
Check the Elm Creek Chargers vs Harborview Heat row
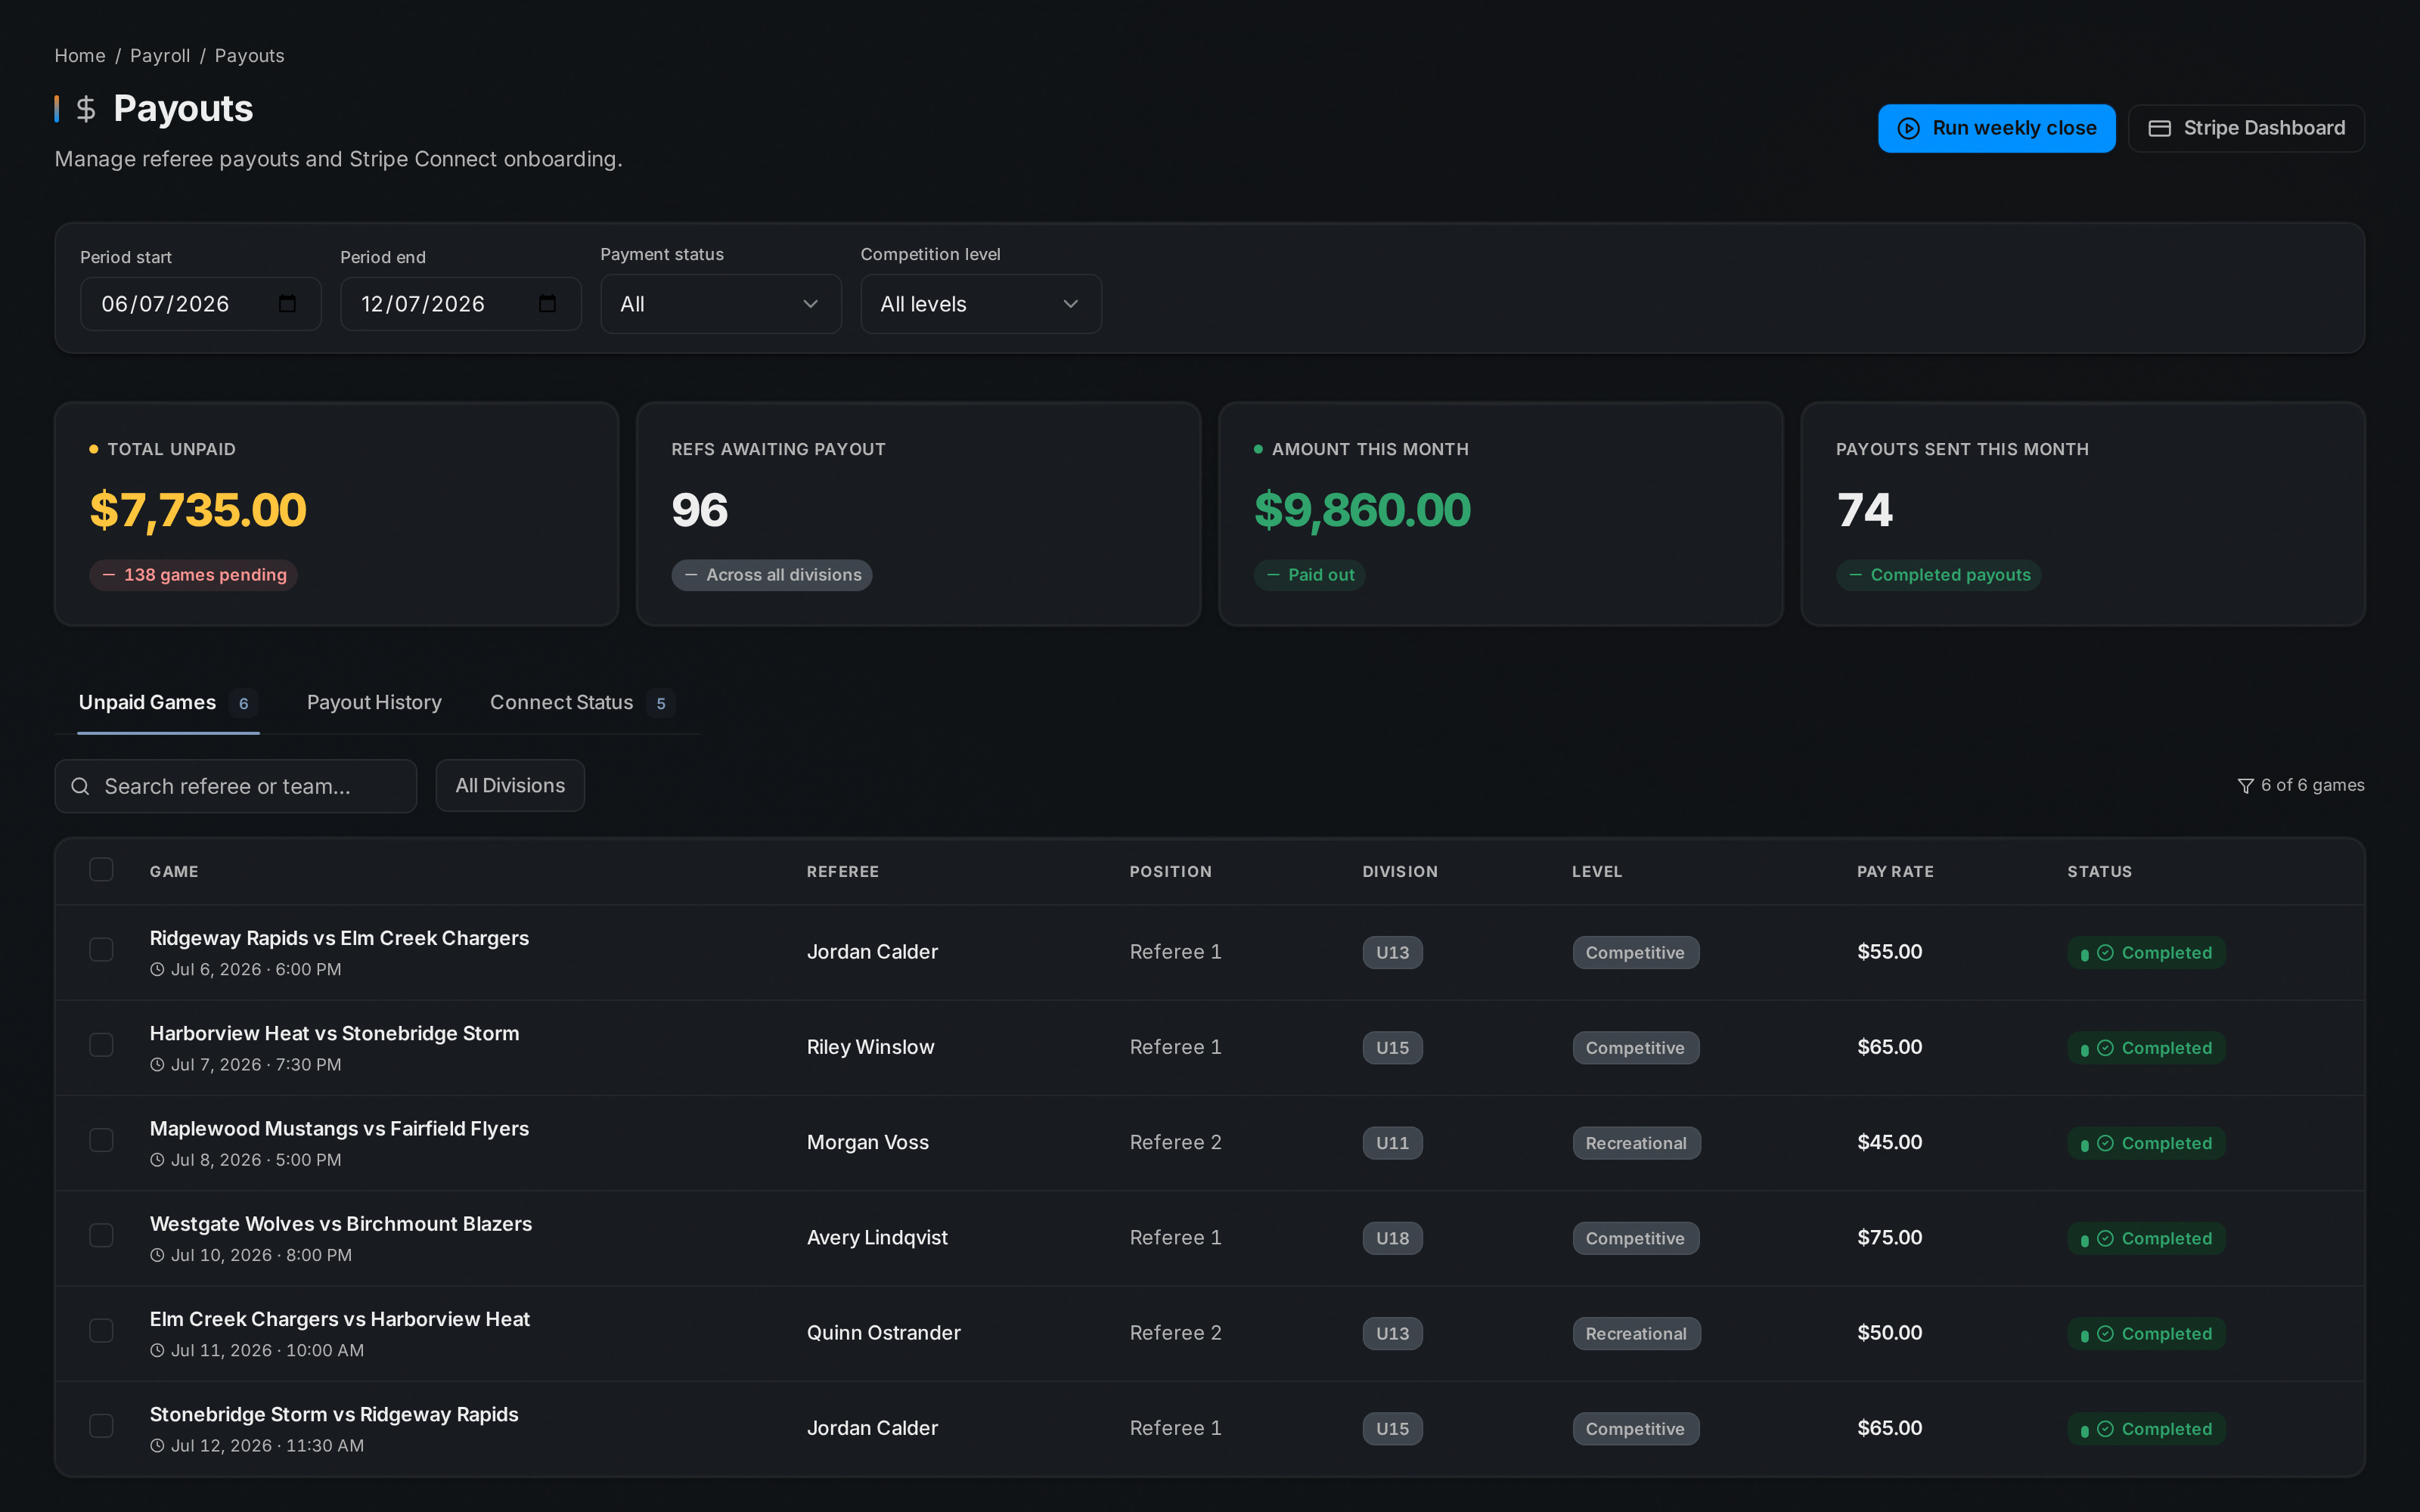point(101,1330)
